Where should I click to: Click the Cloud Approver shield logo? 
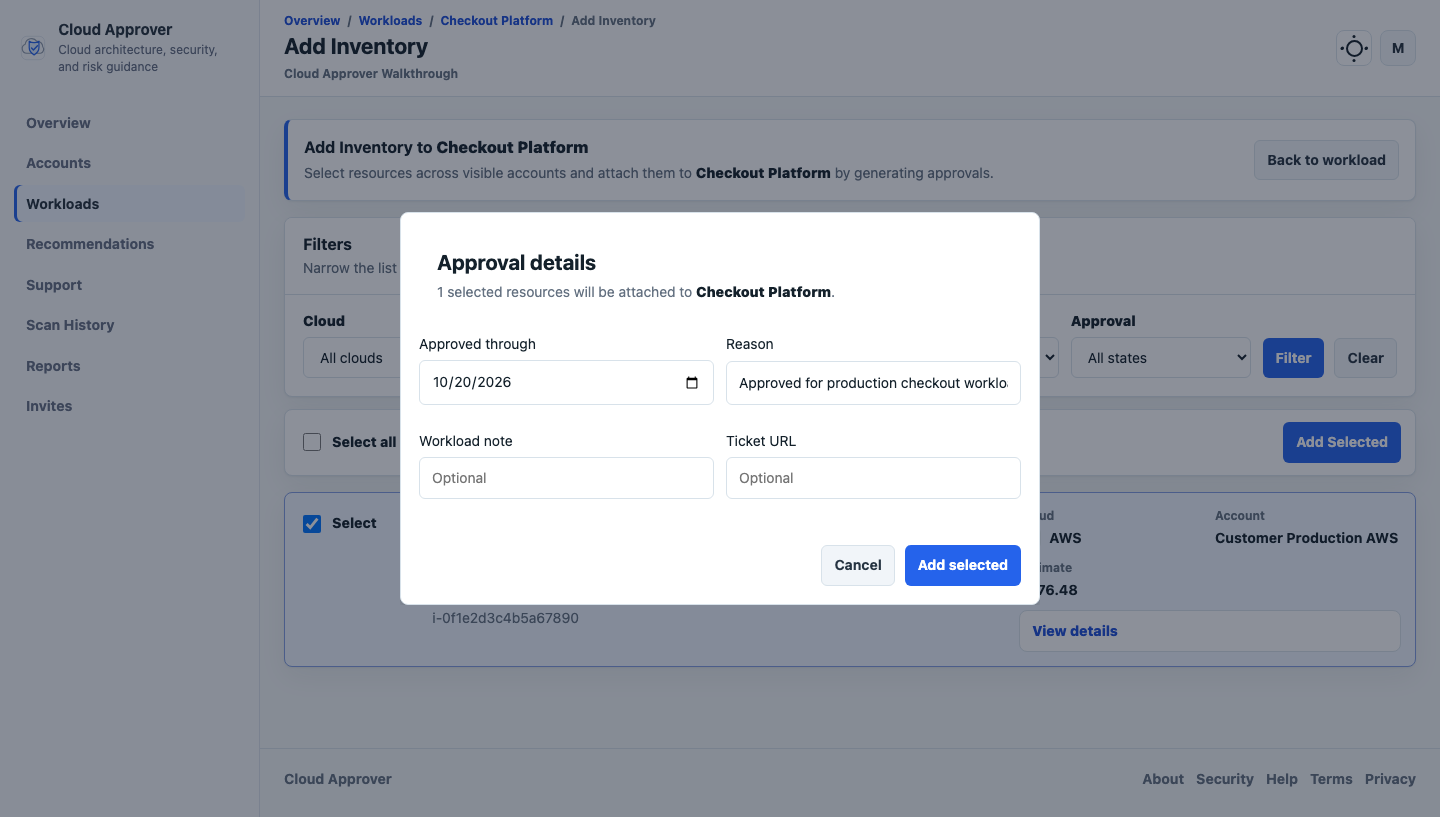pos(33,47)
